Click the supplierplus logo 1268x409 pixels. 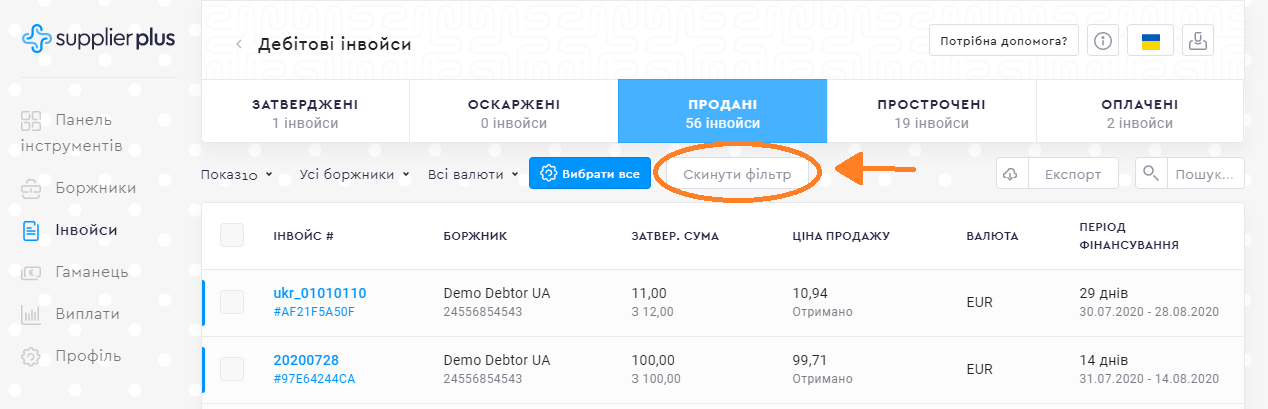98,39
